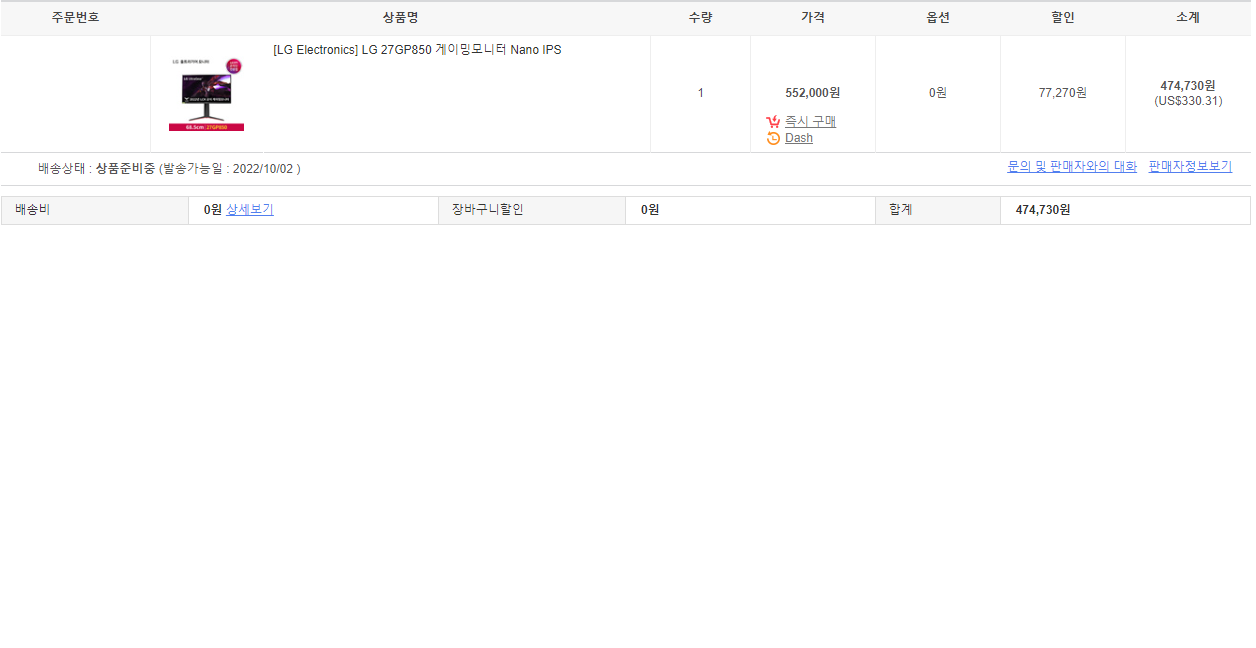This screenshot has width=1256, height=648.
Task: Click the orange Dash clock icon
Action: click(x=773, y=138)
